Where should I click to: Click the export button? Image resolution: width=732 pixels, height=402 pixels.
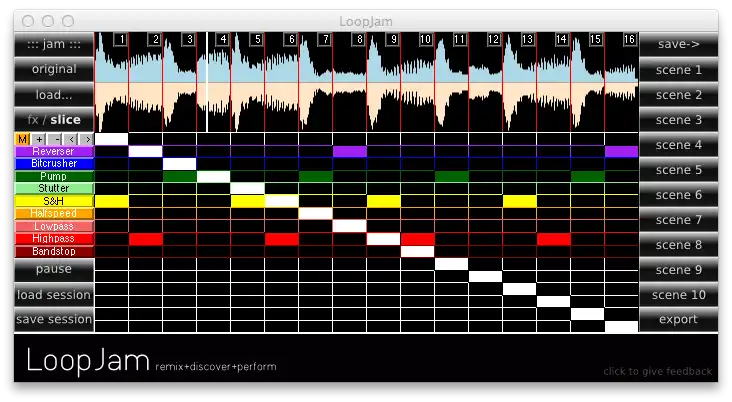678,319
